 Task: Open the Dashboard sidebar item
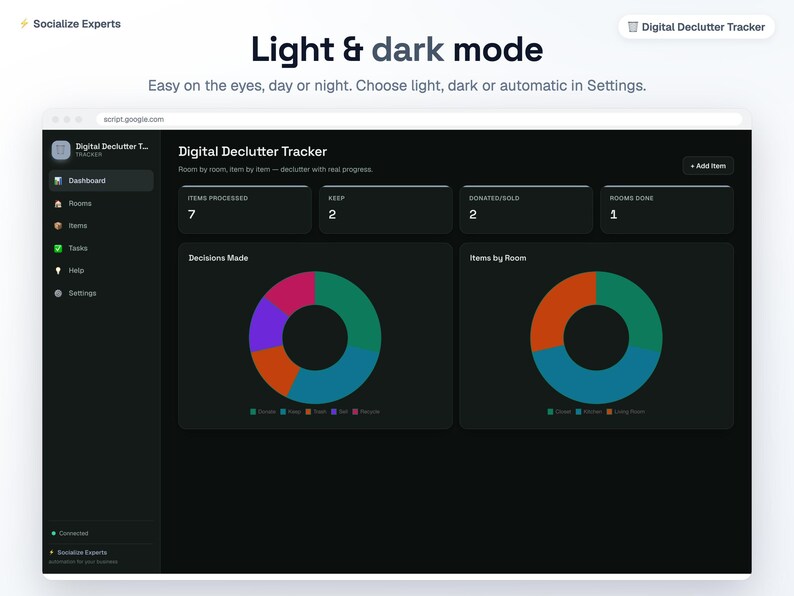click(x=101, y=181)
